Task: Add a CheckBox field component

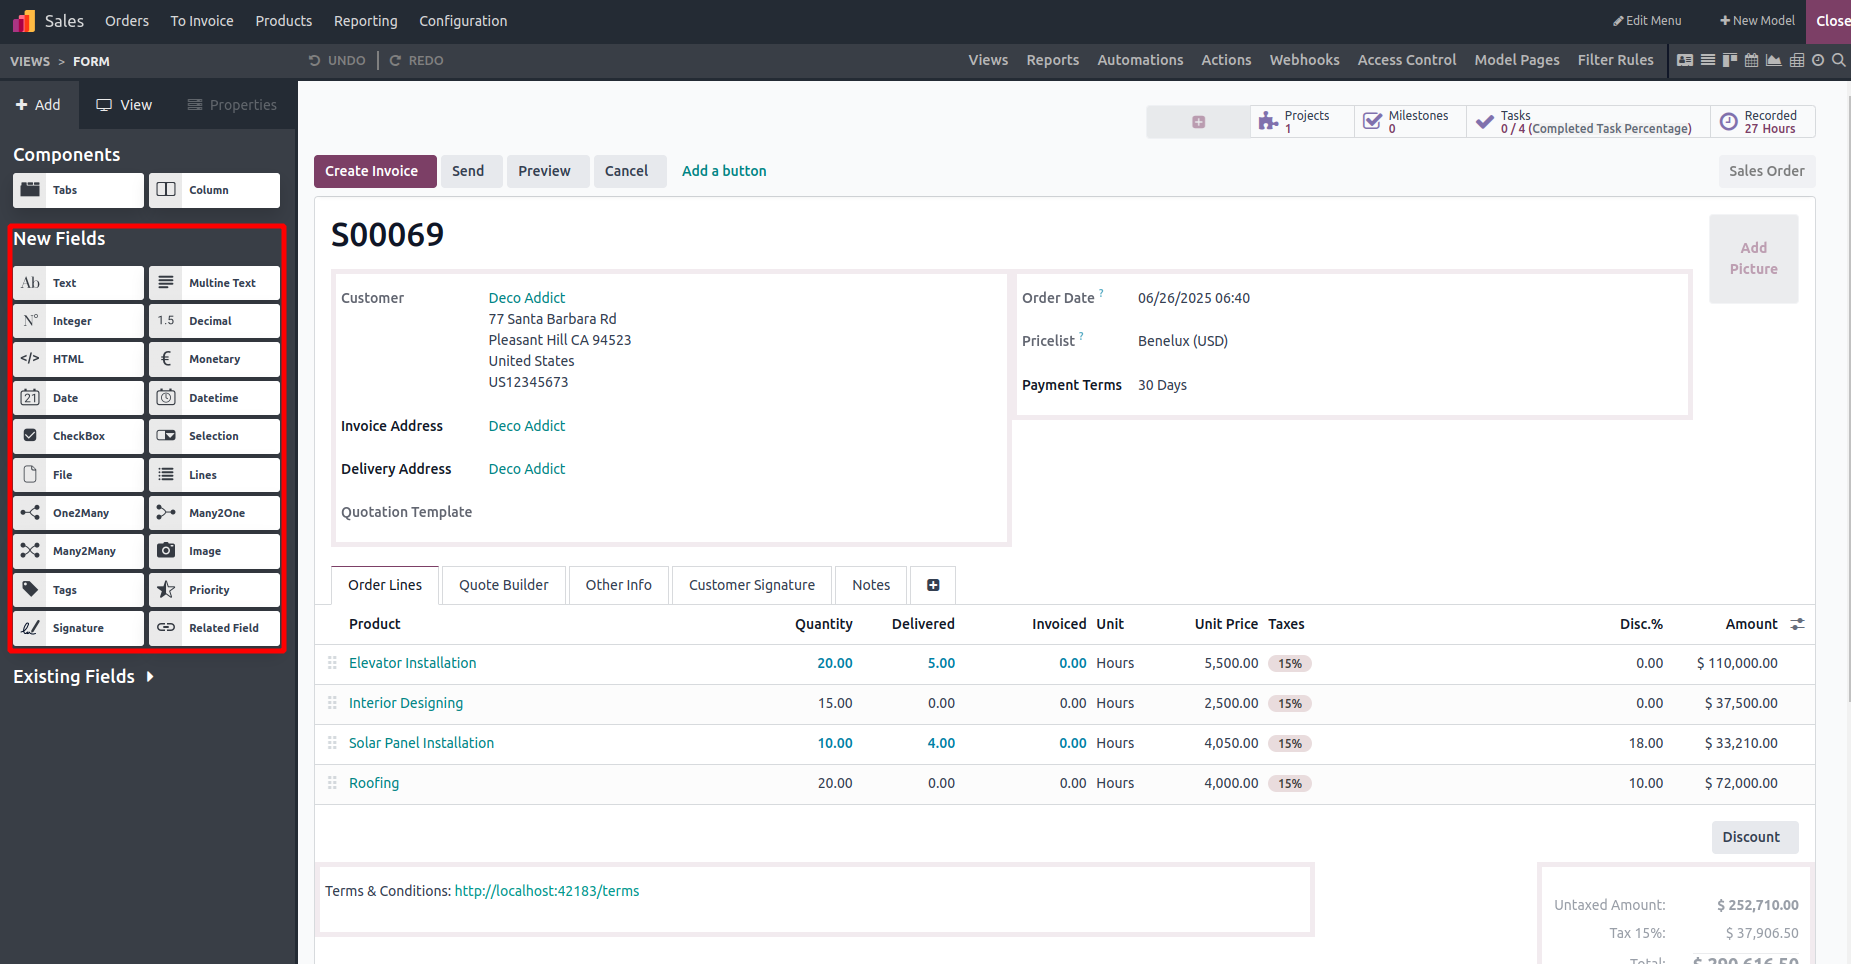Action: click(x=78, y=436)
